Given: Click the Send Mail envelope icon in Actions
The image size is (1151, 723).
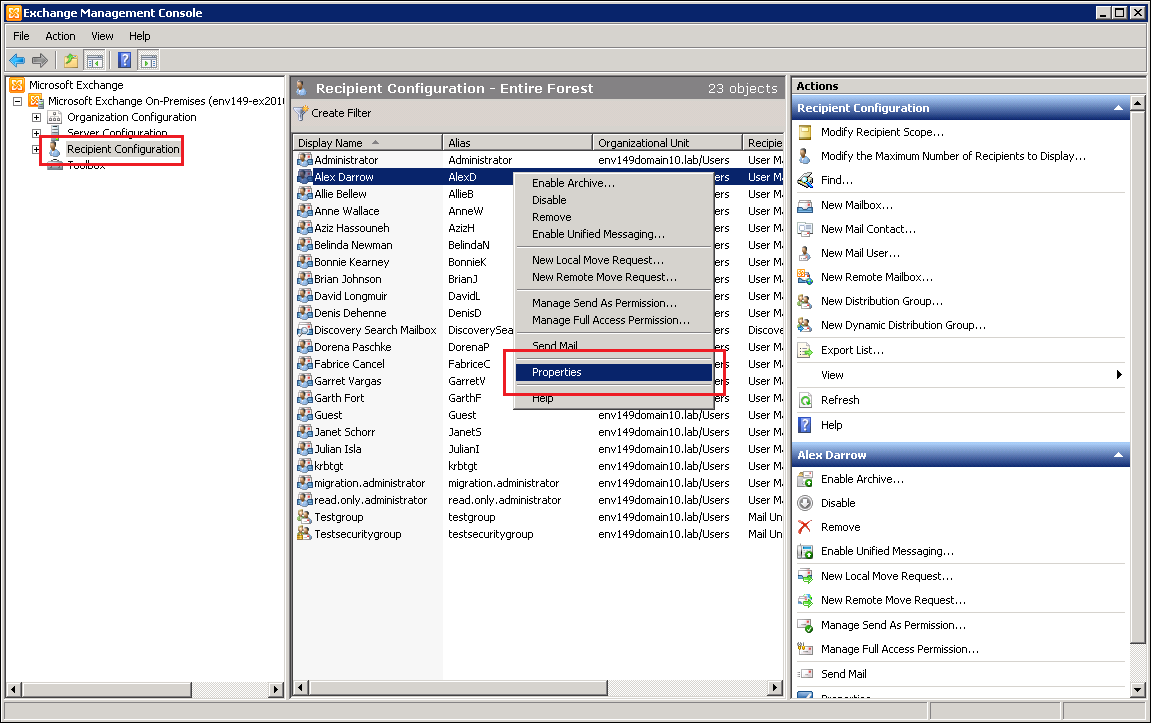Looking at the screenshot, I should tap(805, 674).
